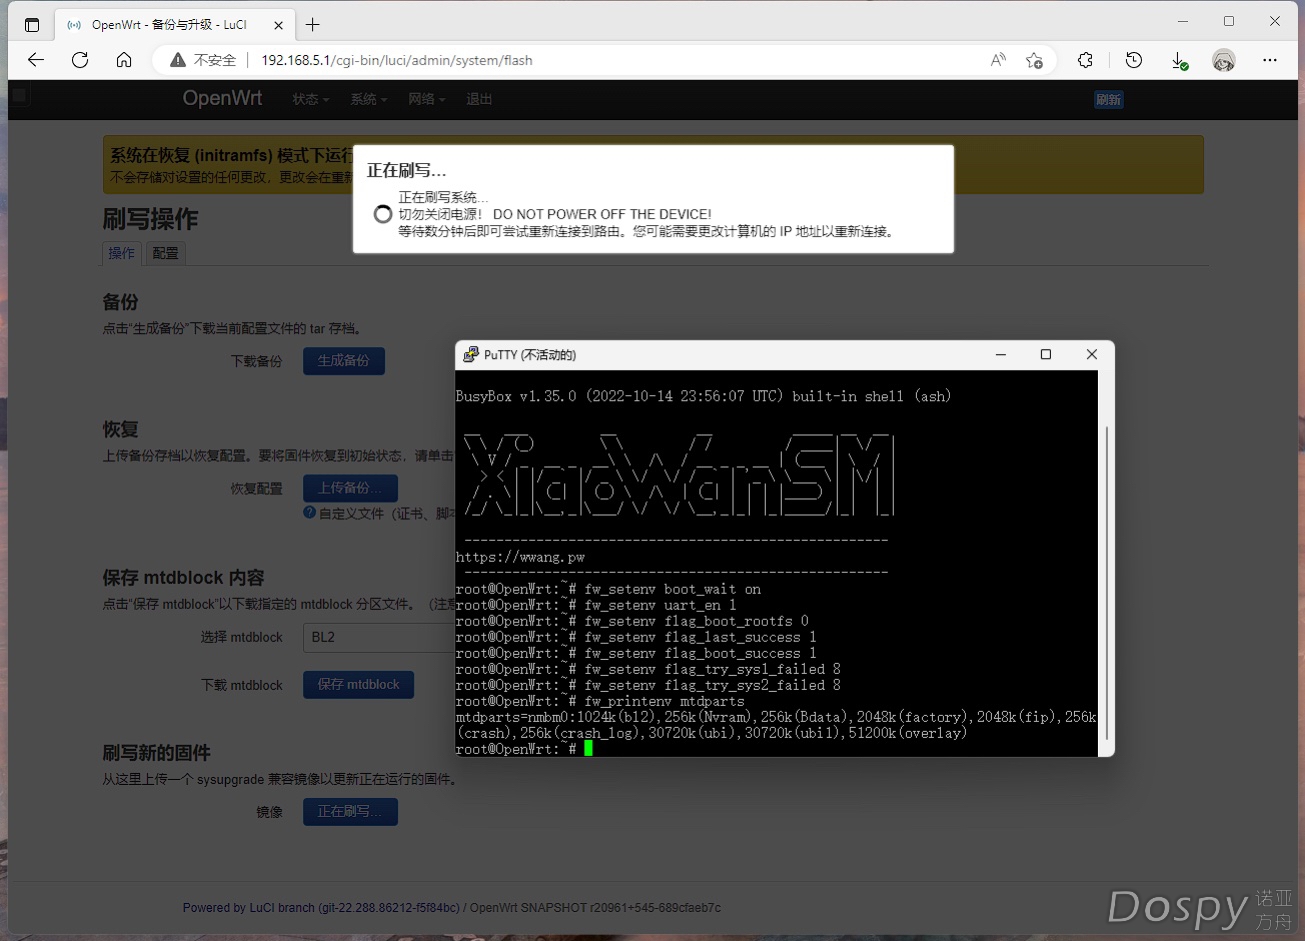Maximize the PuTTY window

tap(1046, 354)
